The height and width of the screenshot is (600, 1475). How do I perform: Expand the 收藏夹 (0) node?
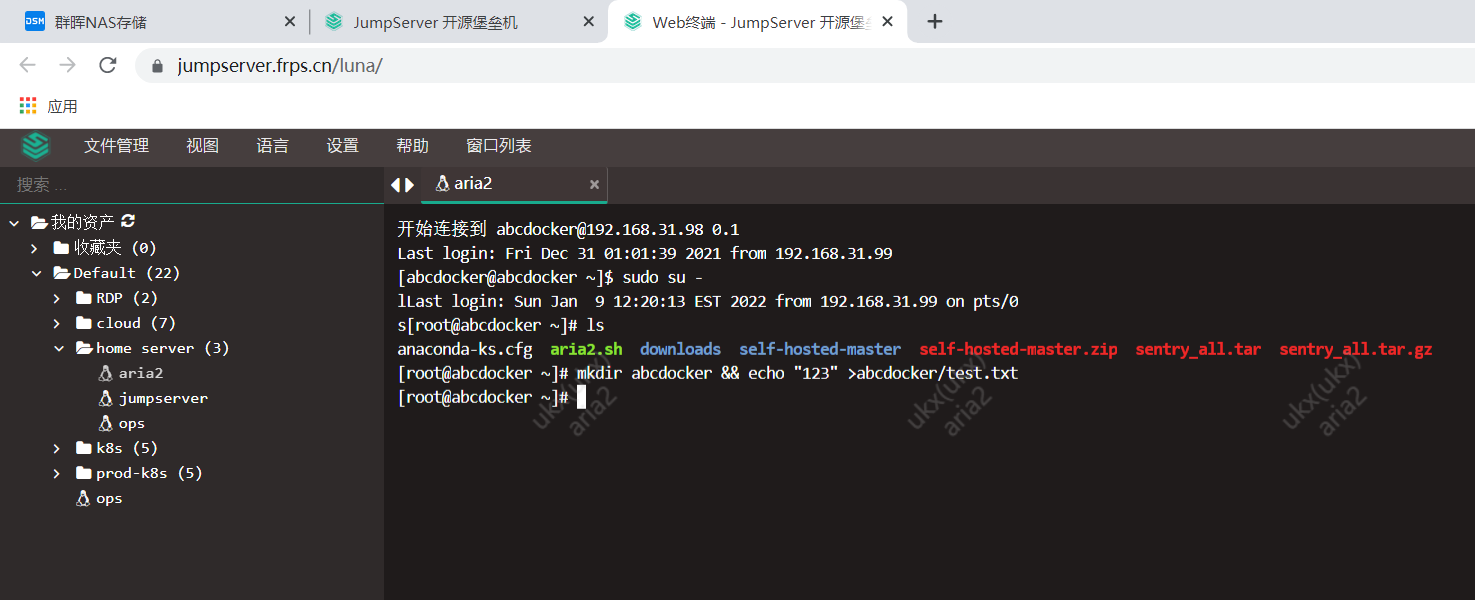coord(36,248)
